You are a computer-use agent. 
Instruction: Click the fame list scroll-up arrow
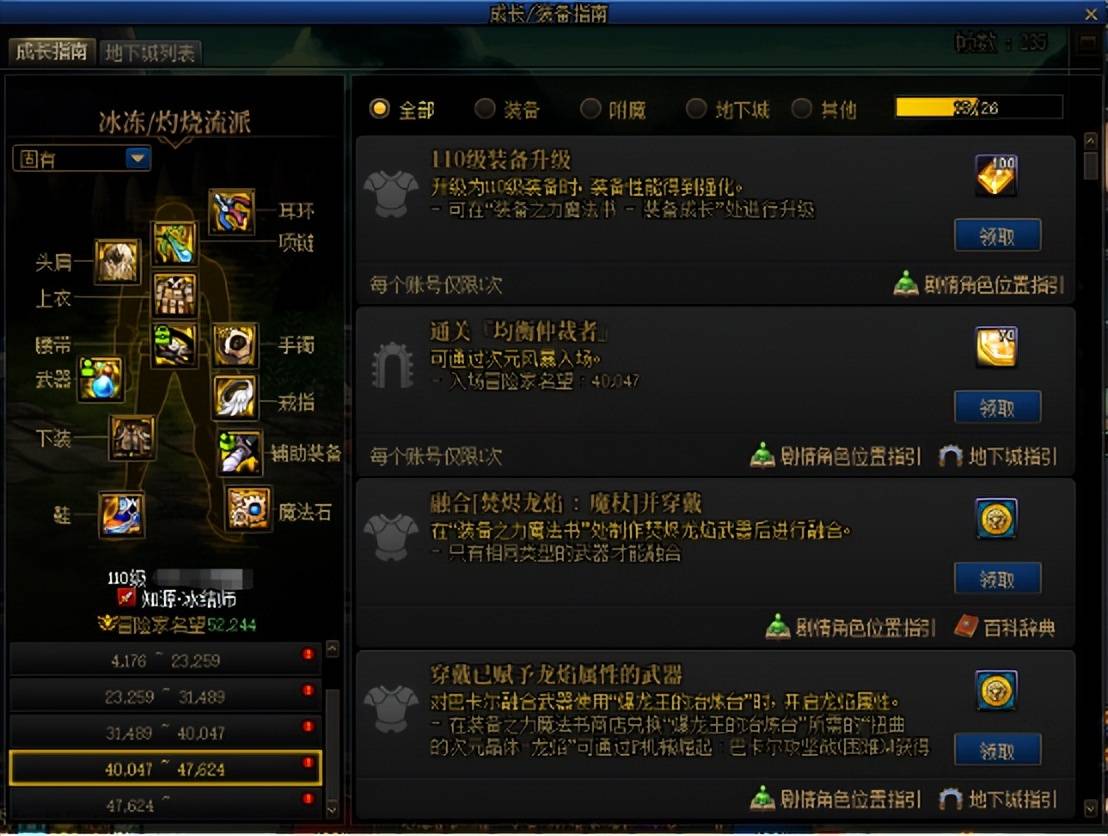tap(332, 649)
